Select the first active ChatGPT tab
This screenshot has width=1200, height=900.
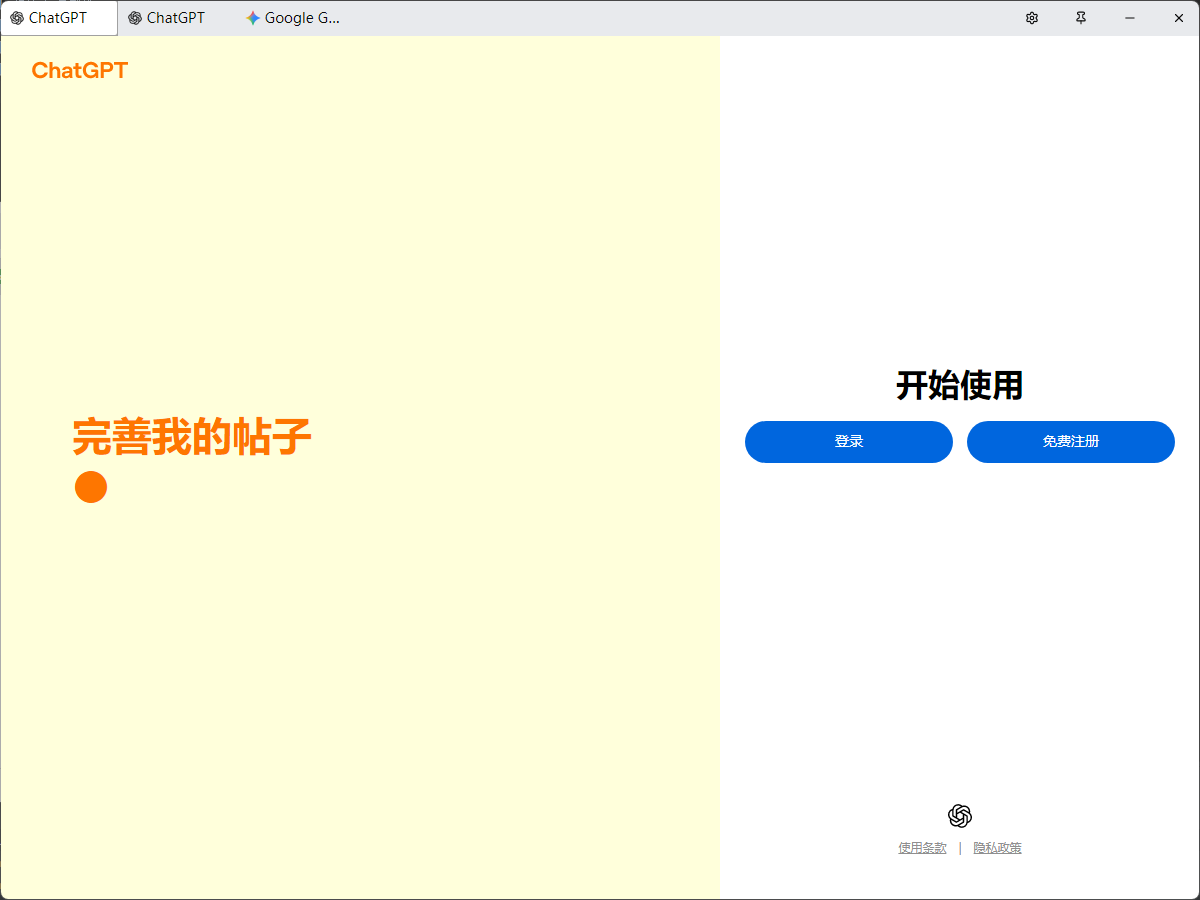click(x=58, y=18)
